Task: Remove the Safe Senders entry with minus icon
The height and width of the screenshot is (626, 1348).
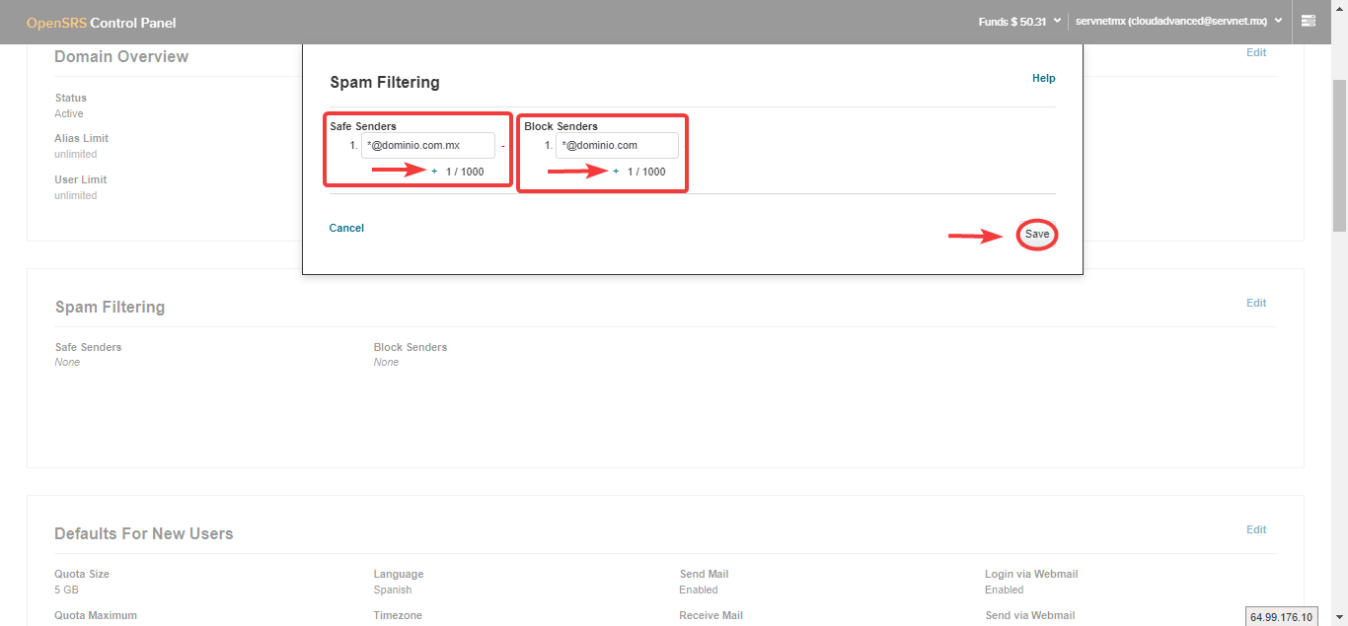Action: click(x=503, y=147)
